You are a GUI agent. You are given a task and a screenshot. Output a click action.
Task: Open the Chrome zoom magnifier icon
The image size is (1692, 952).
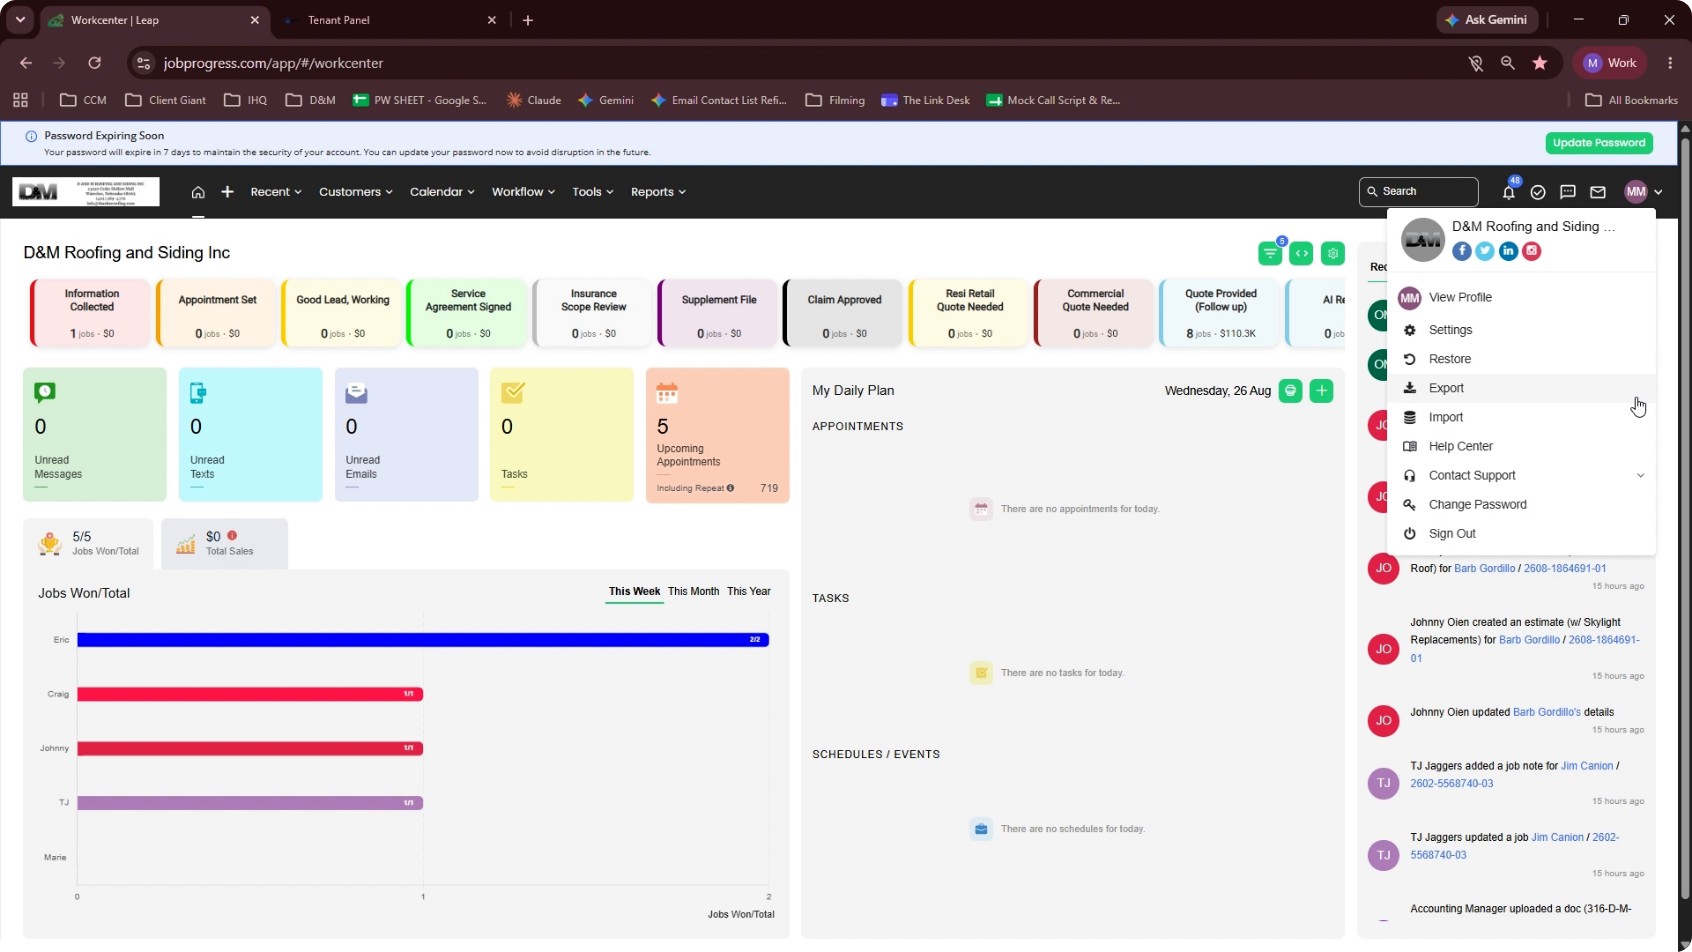click(x=1508, y=63)
